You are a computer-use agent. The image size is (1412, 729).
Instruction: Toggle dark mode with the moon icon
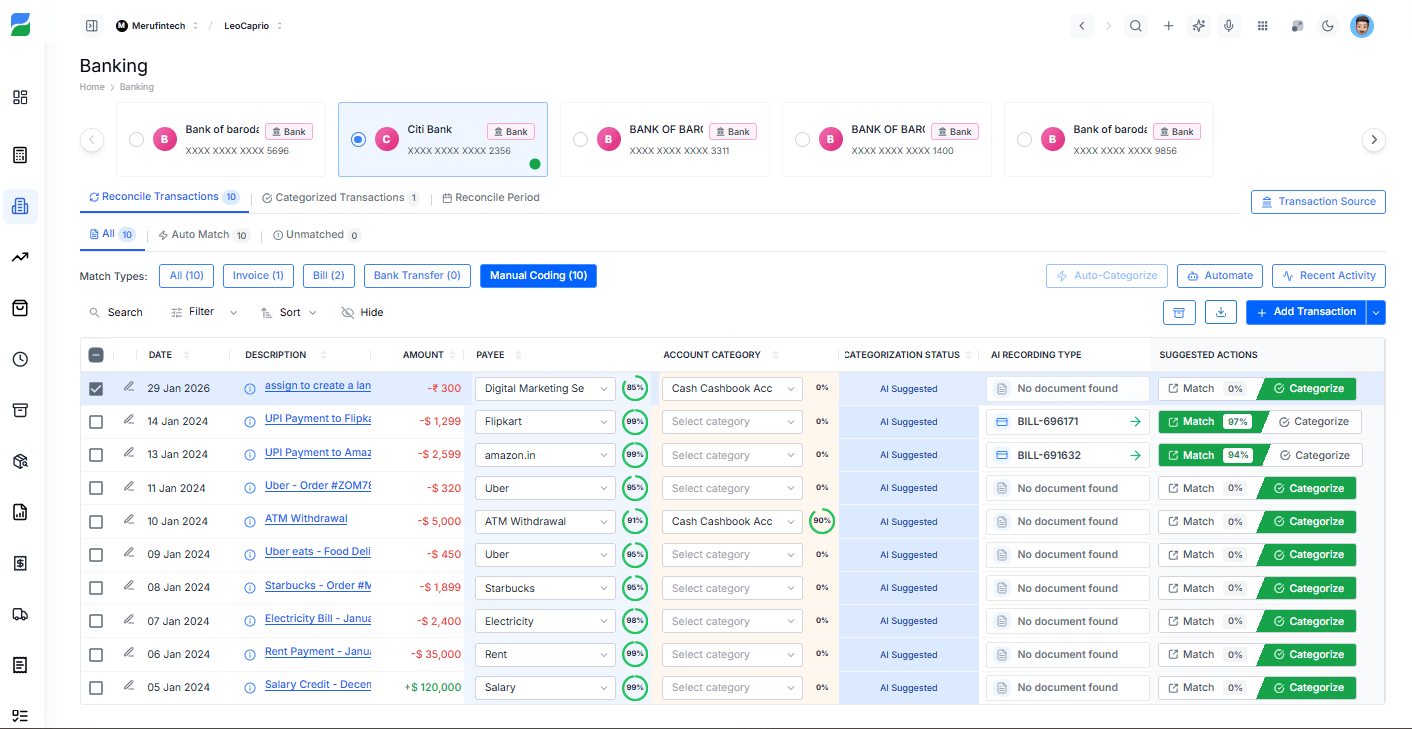[x=1327, y=26]
